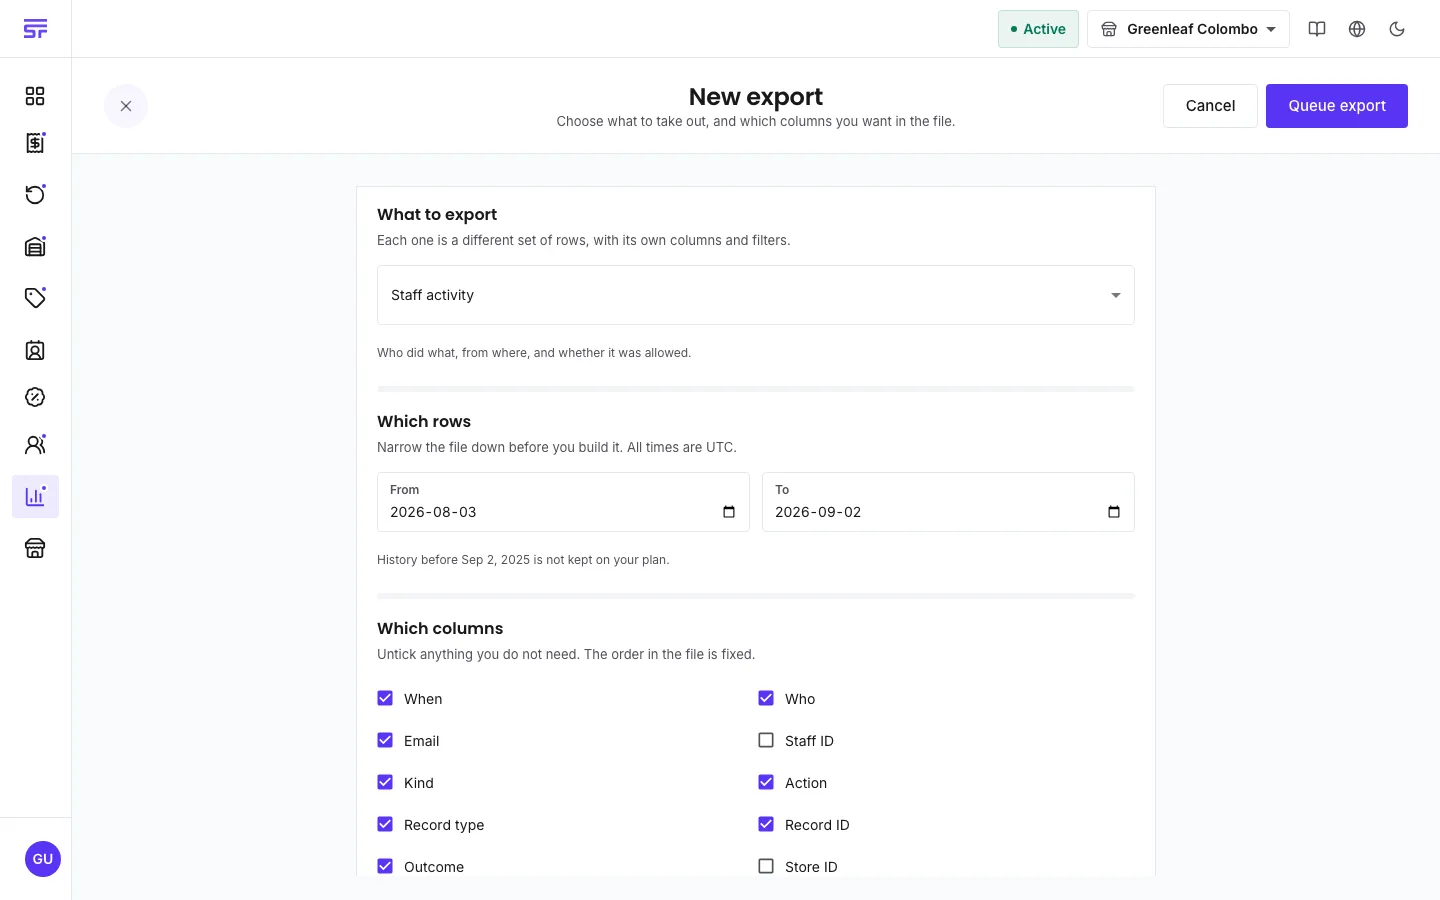Untick the Action column checkbox
This screenshot has width=1440, height=900.
tap(766, 782)
